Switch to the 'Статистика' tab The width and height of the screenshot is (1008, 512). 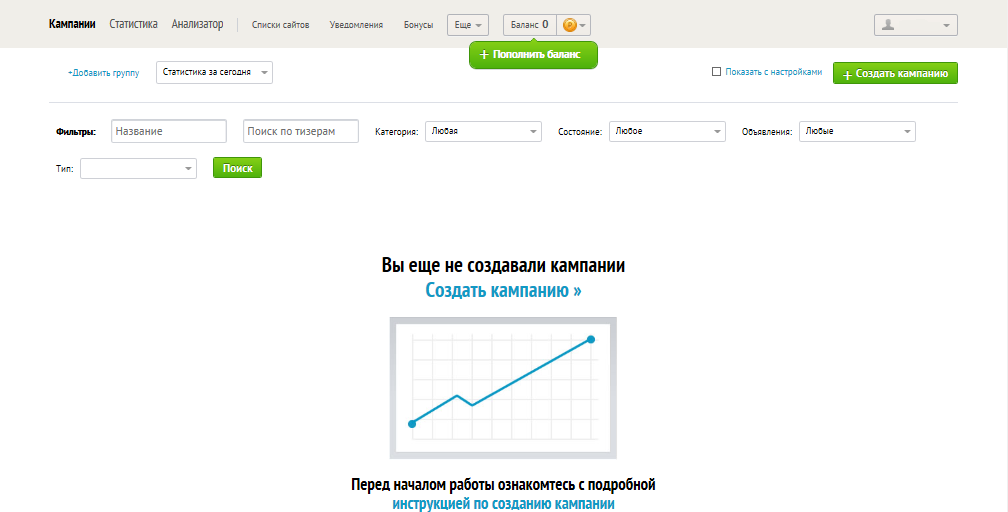[133, 24]
